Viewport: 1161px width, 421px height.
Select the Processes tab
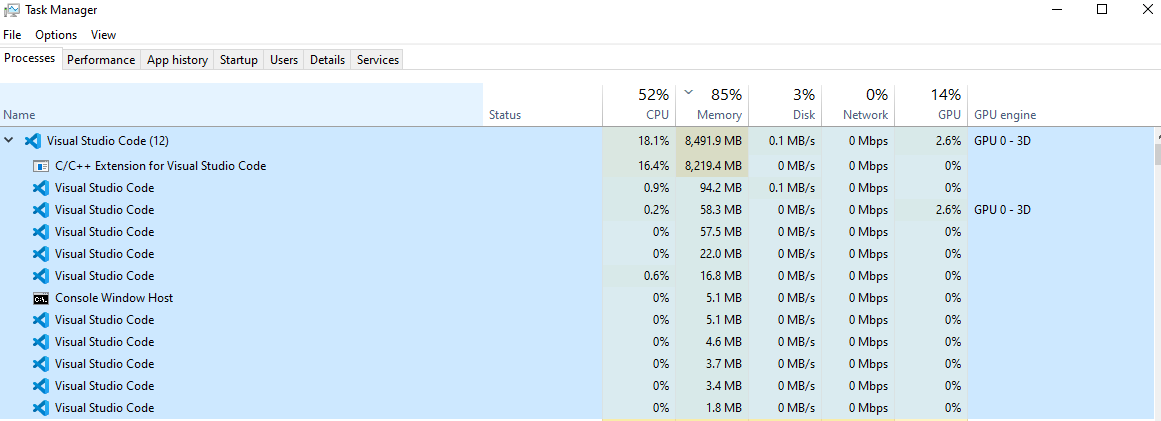(x=30, y=58)
